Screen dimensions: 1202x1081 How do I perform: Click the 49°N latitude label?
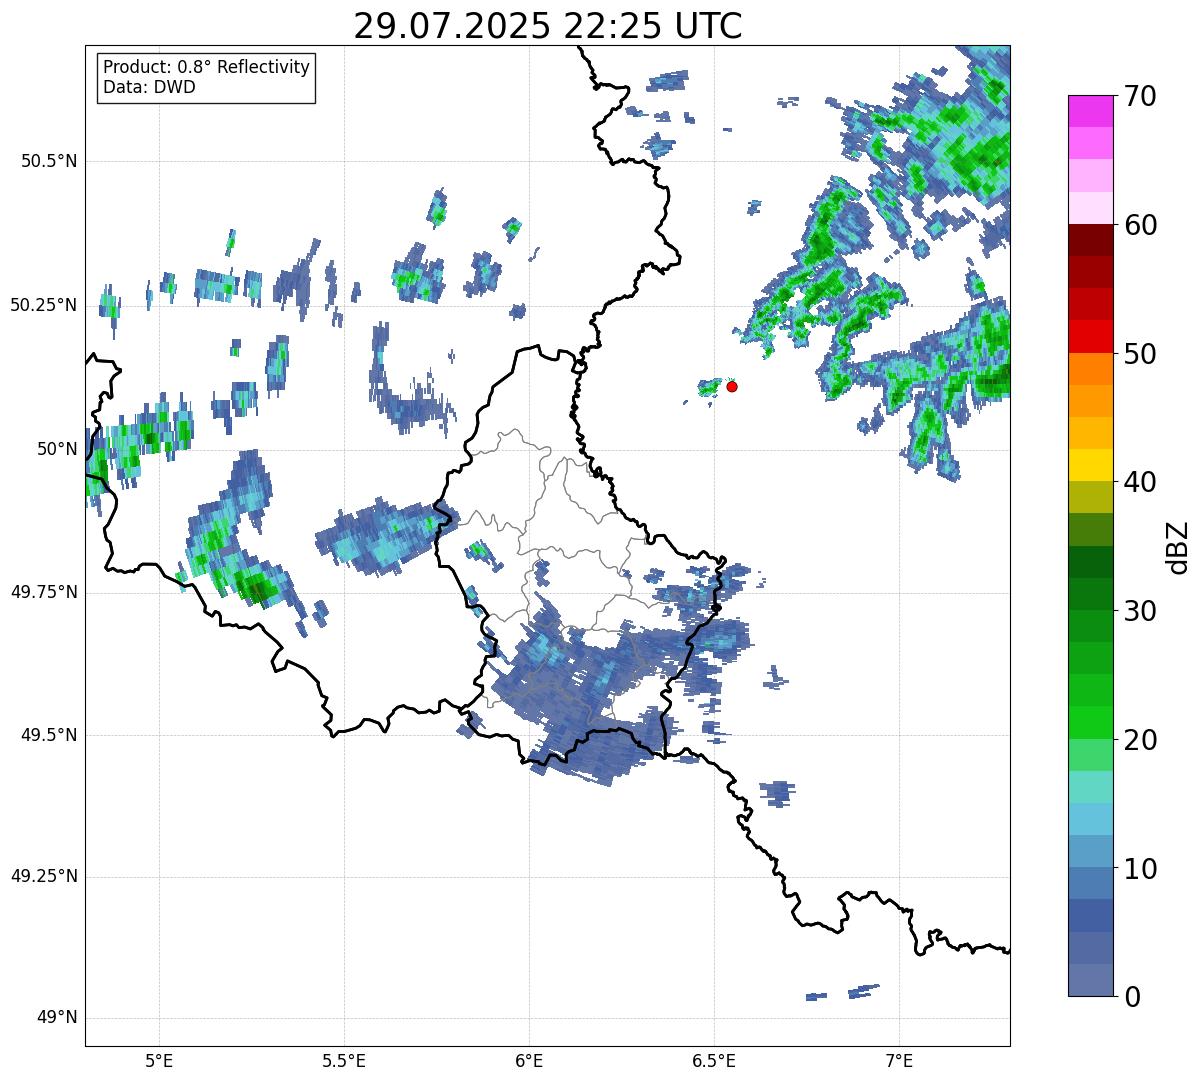click(x=57, y=1017)
